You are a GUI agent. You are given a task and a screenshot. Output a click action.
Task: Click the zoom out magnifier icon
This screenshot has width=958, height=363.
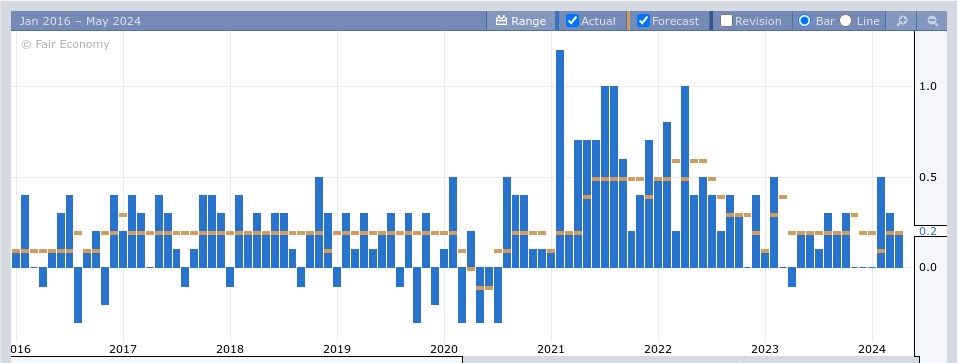[932, 21]
